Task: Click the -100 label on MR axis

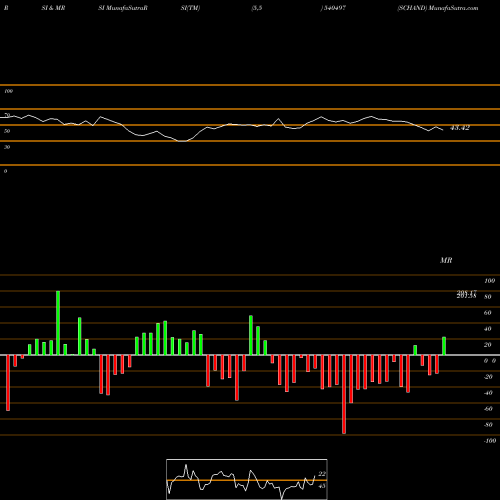Action: (x=489, y=441)
